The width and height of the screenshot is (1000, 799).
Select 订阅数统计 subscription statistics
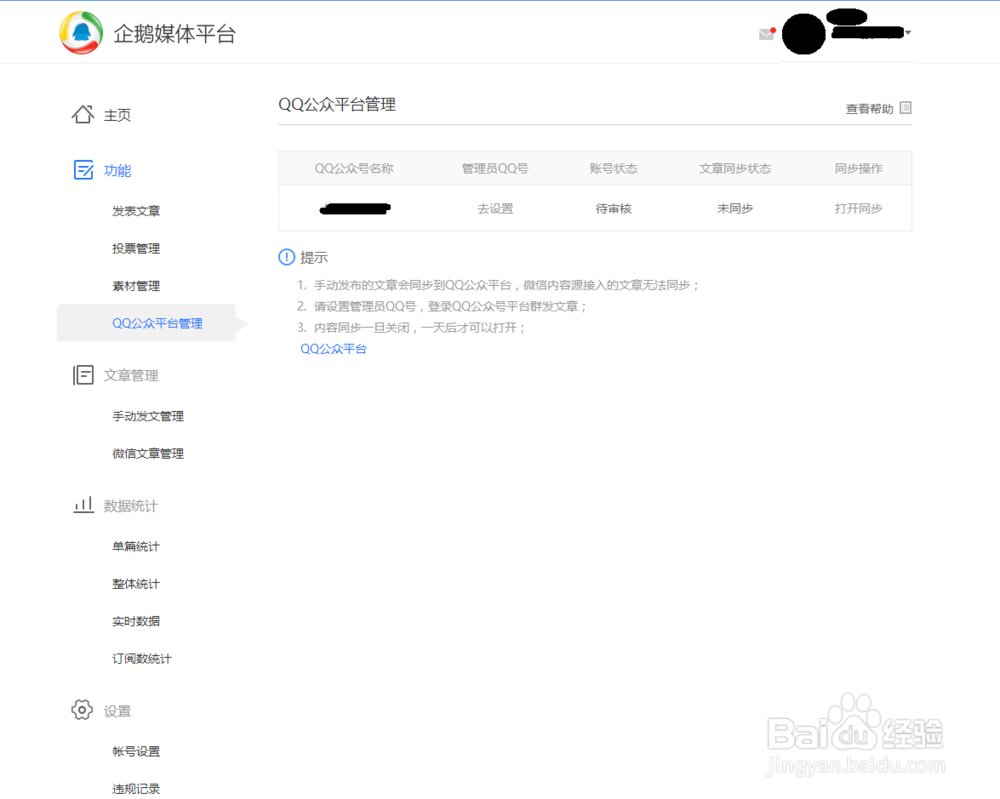[x=145, y=658]
